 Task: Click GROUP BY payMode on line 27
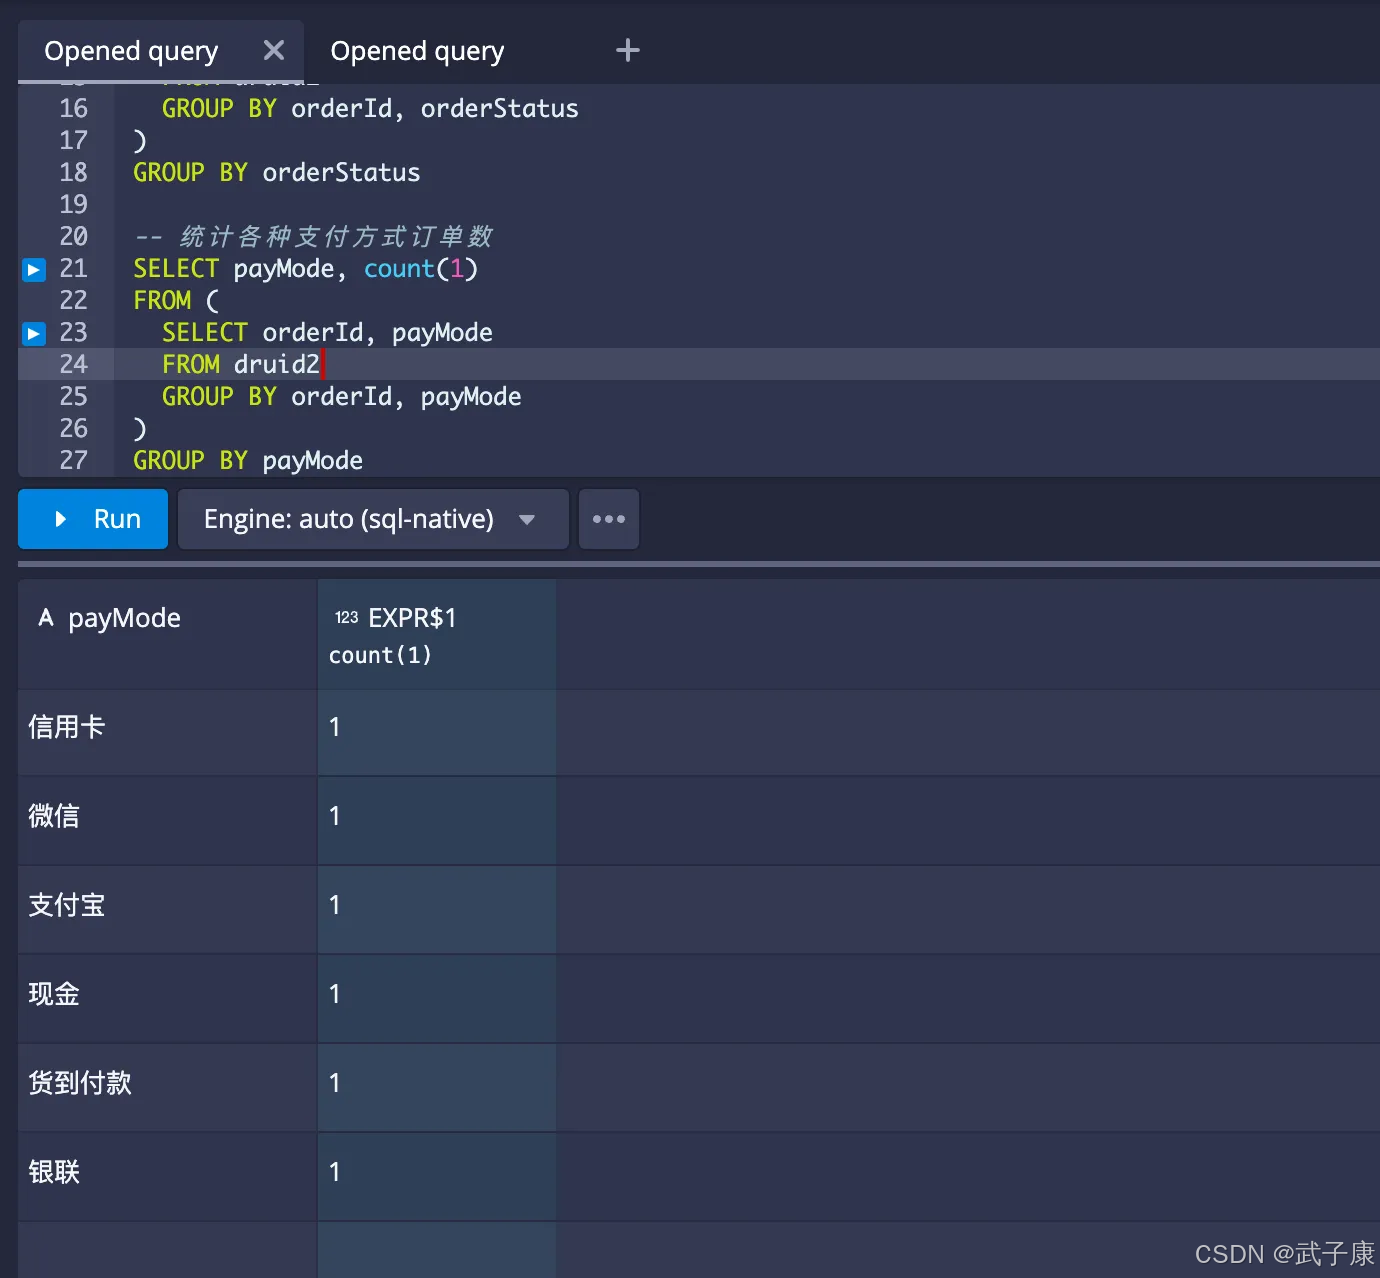pyautogui.click(x=248, y=461)
